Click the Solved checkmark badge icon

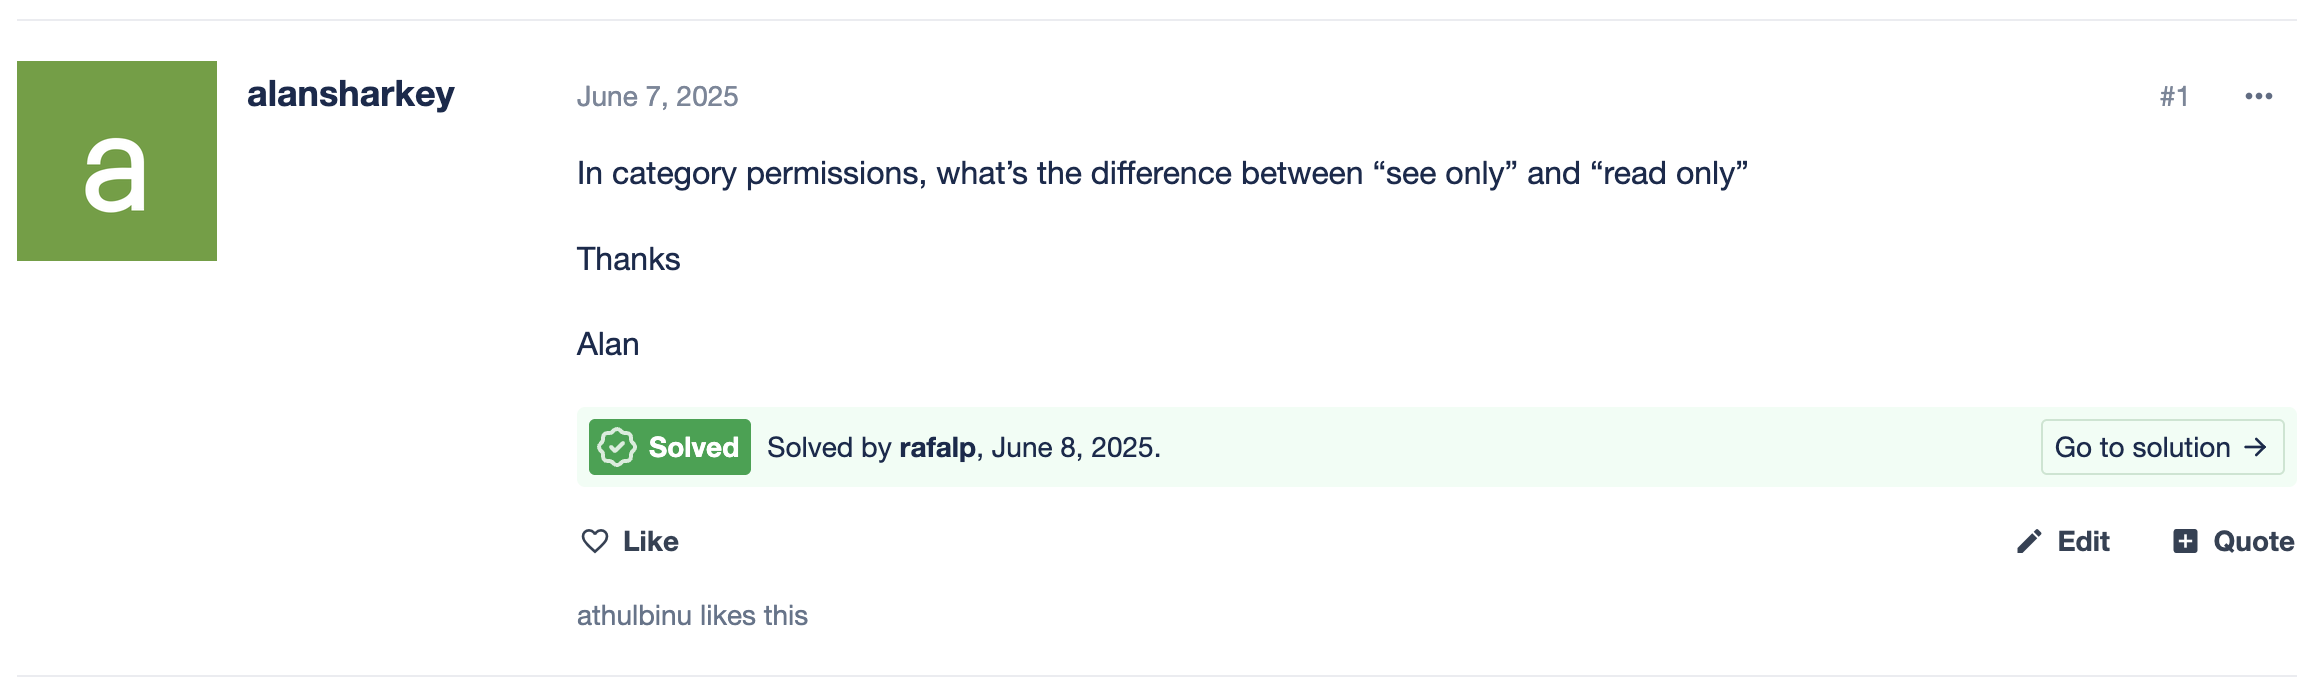tap(617, 447)
